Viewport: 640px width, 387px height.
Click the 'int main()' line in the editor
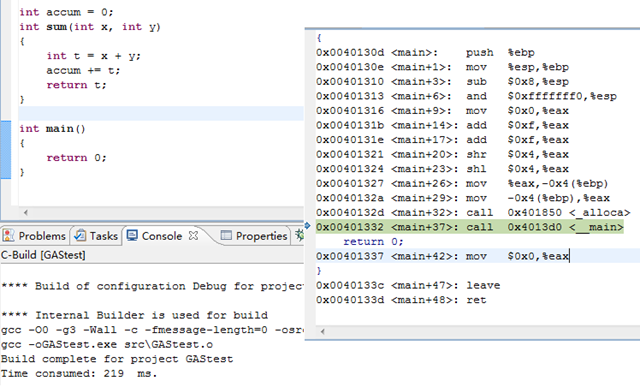(x=52, y=129)
